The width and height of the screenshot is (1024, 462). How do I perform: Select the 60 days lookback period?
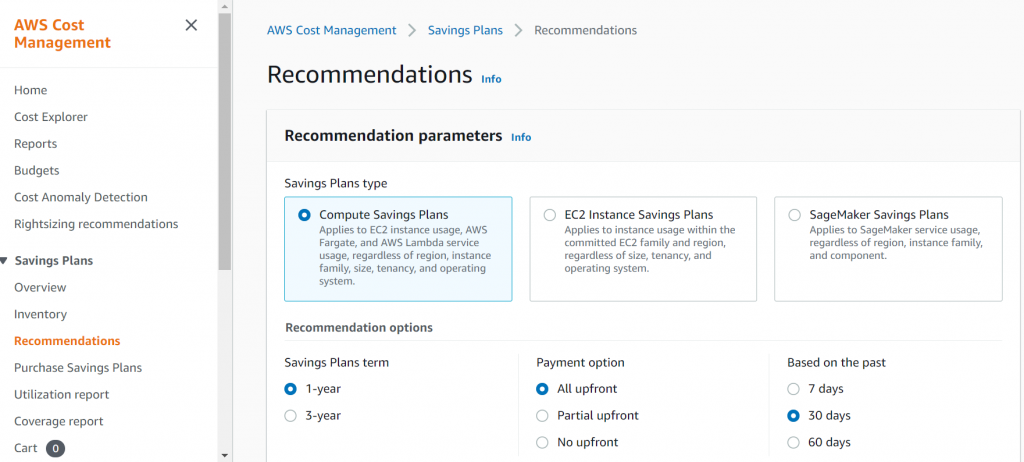(794, 442)
